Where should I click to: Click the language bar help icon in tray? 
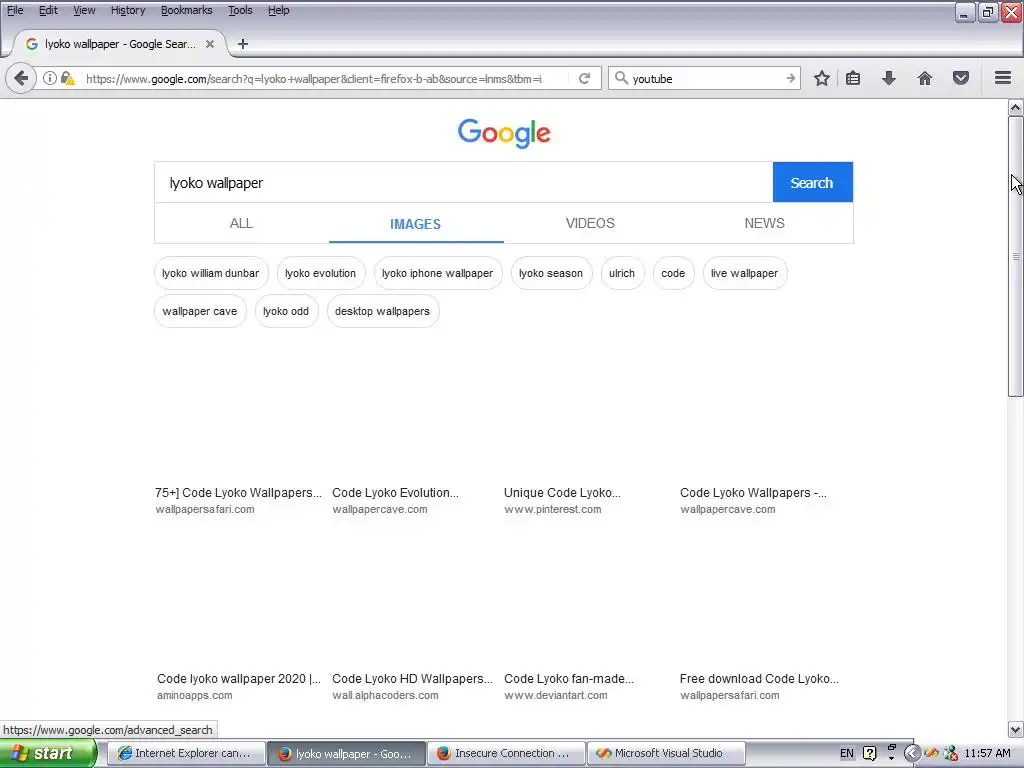(869, 753)
